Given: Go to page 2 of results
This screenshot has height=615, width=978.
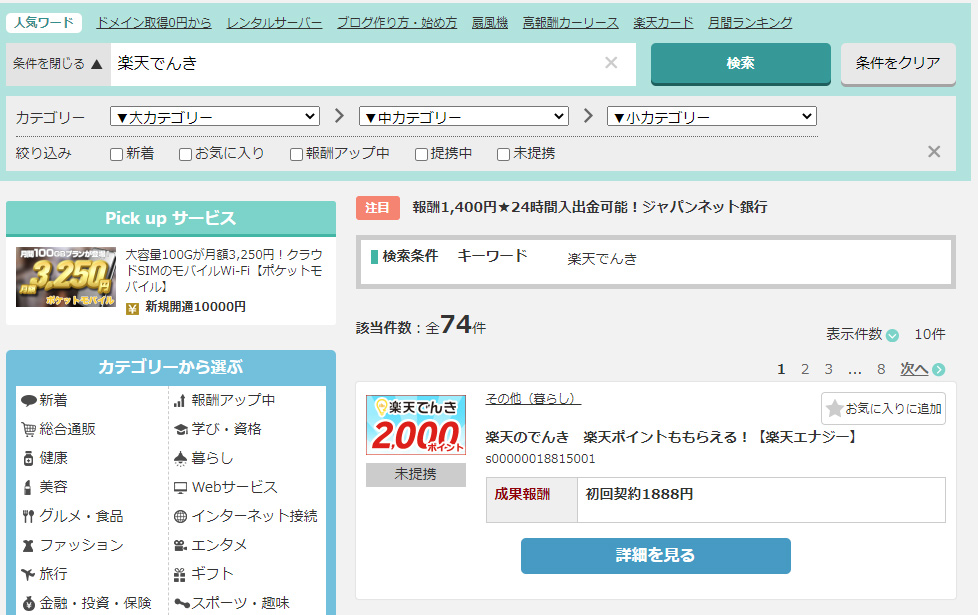Looking at the screenshot, I should (x=805, y=369).
